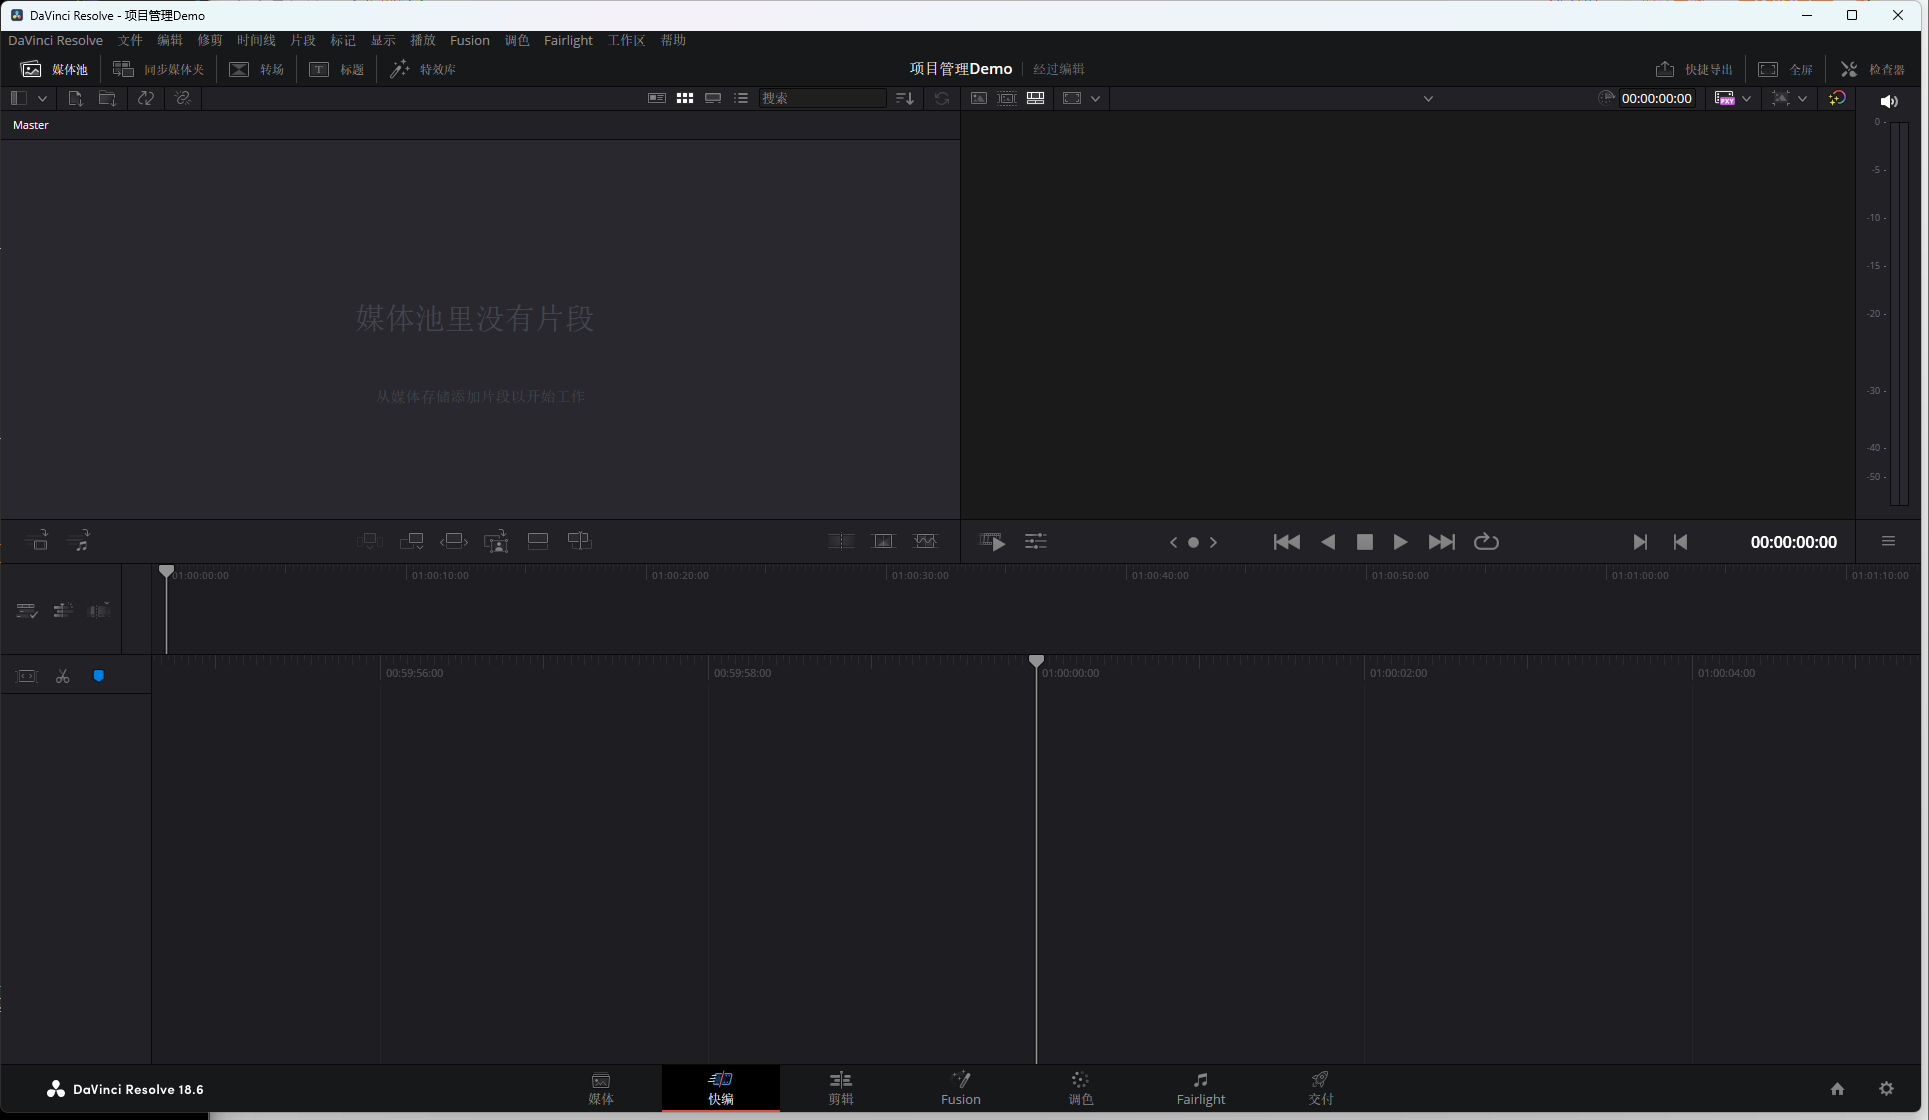
Task: Switch to the Fairlight page tab
Action: point(1200,1088)
